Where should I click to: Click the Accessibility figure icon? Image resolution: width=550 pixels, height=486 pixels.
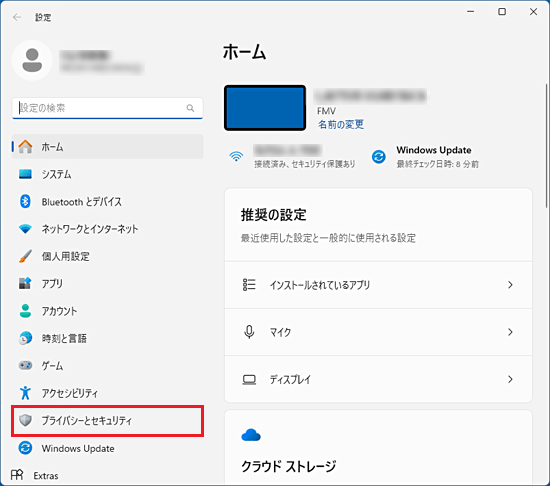(x=25, y=393)
